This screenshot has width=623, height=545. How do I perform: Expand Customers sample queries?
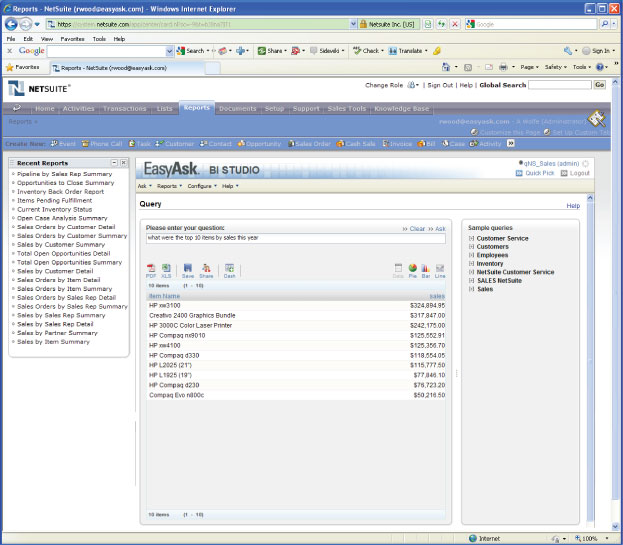click(x=471, y=247)
